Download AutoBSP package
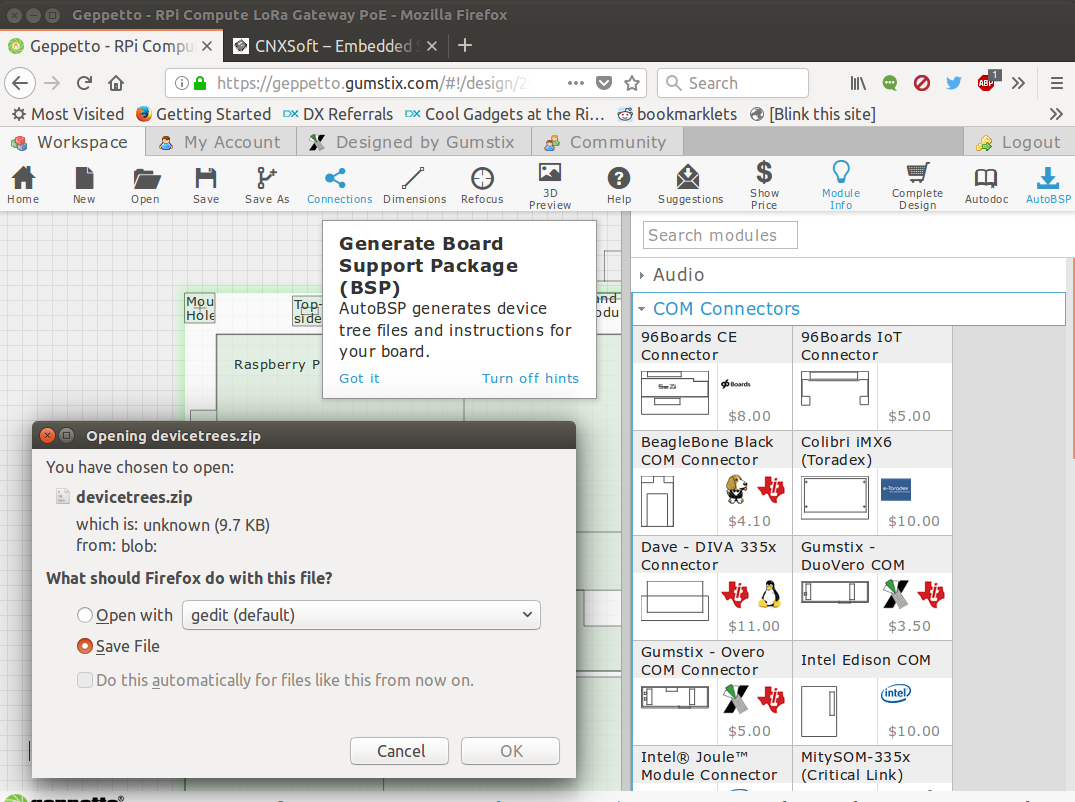The height and width of the screenshot is (802, 1075). coord(1048,185)
